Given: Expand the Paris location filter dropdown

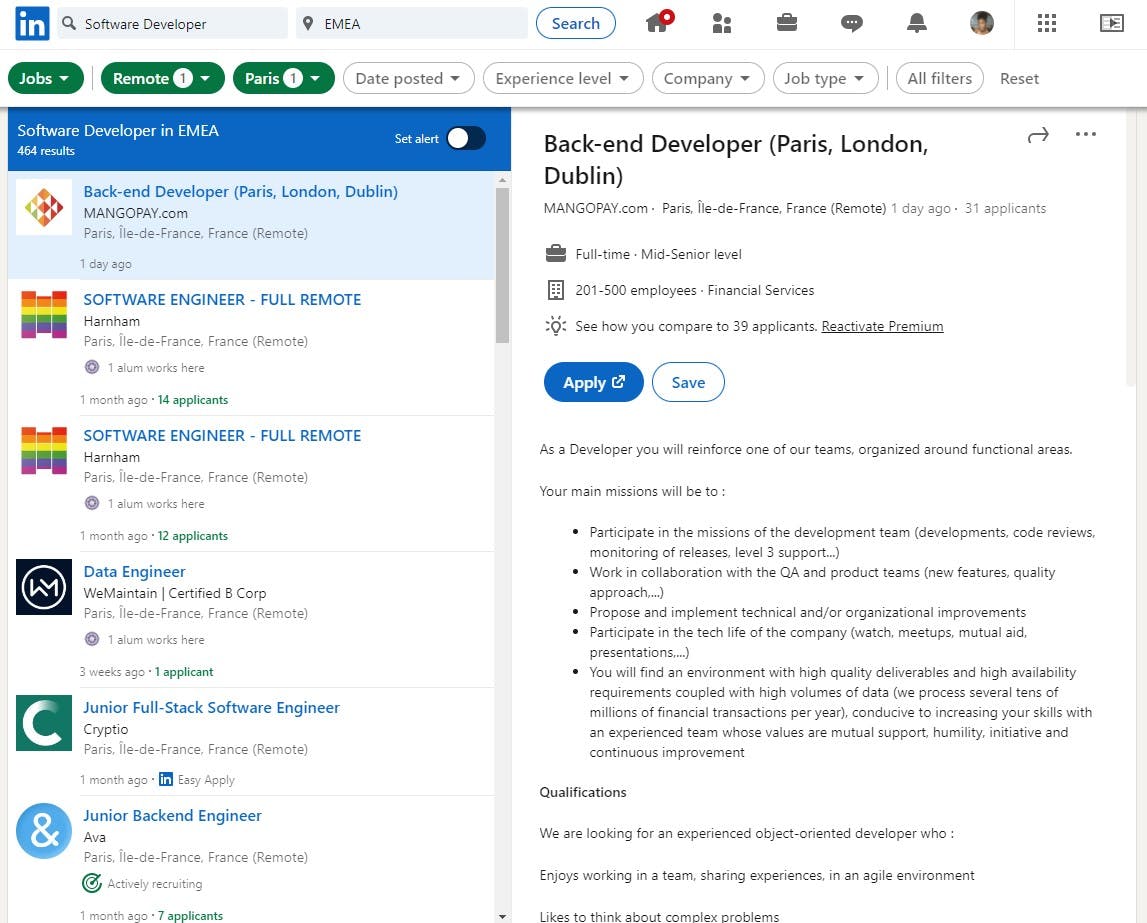Looking at the screenshot, I should click(284, 78).
